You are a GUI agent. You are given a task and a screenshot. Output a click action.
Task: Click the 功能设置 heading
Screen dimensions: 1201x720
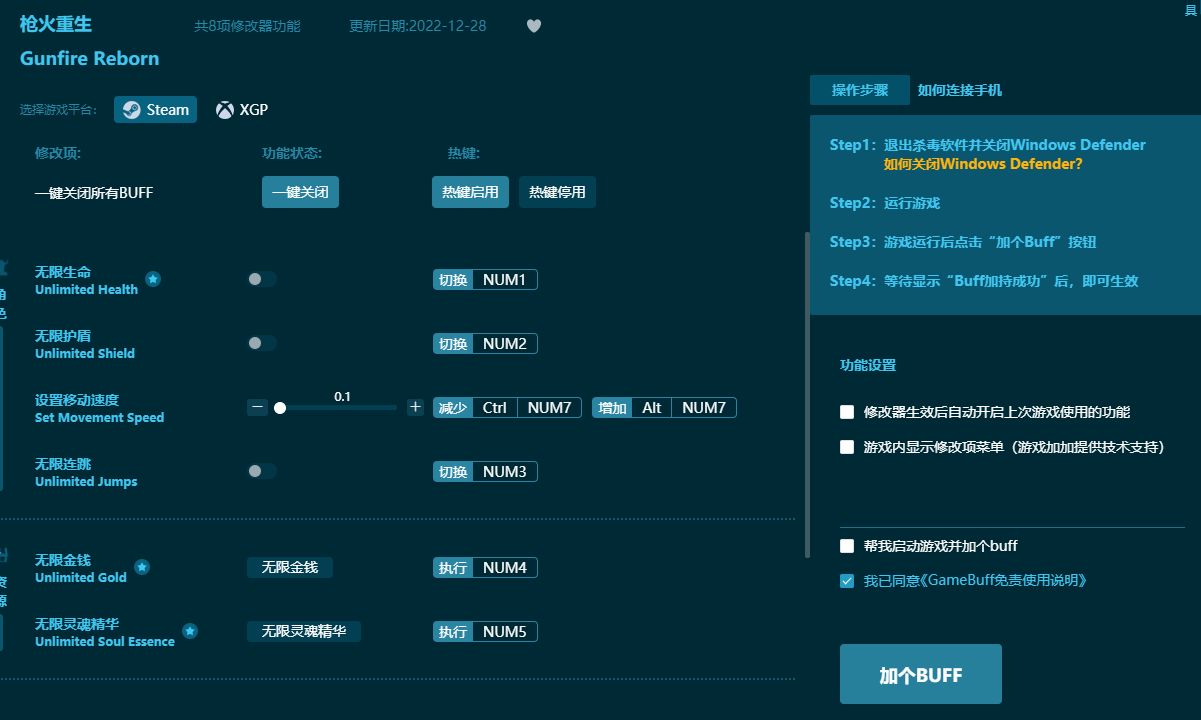tap(868, 365)
